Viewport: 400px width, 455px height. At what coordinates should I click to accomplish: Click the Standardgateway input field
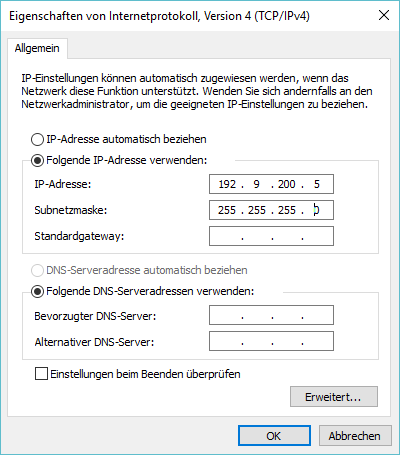pos(271,236)
